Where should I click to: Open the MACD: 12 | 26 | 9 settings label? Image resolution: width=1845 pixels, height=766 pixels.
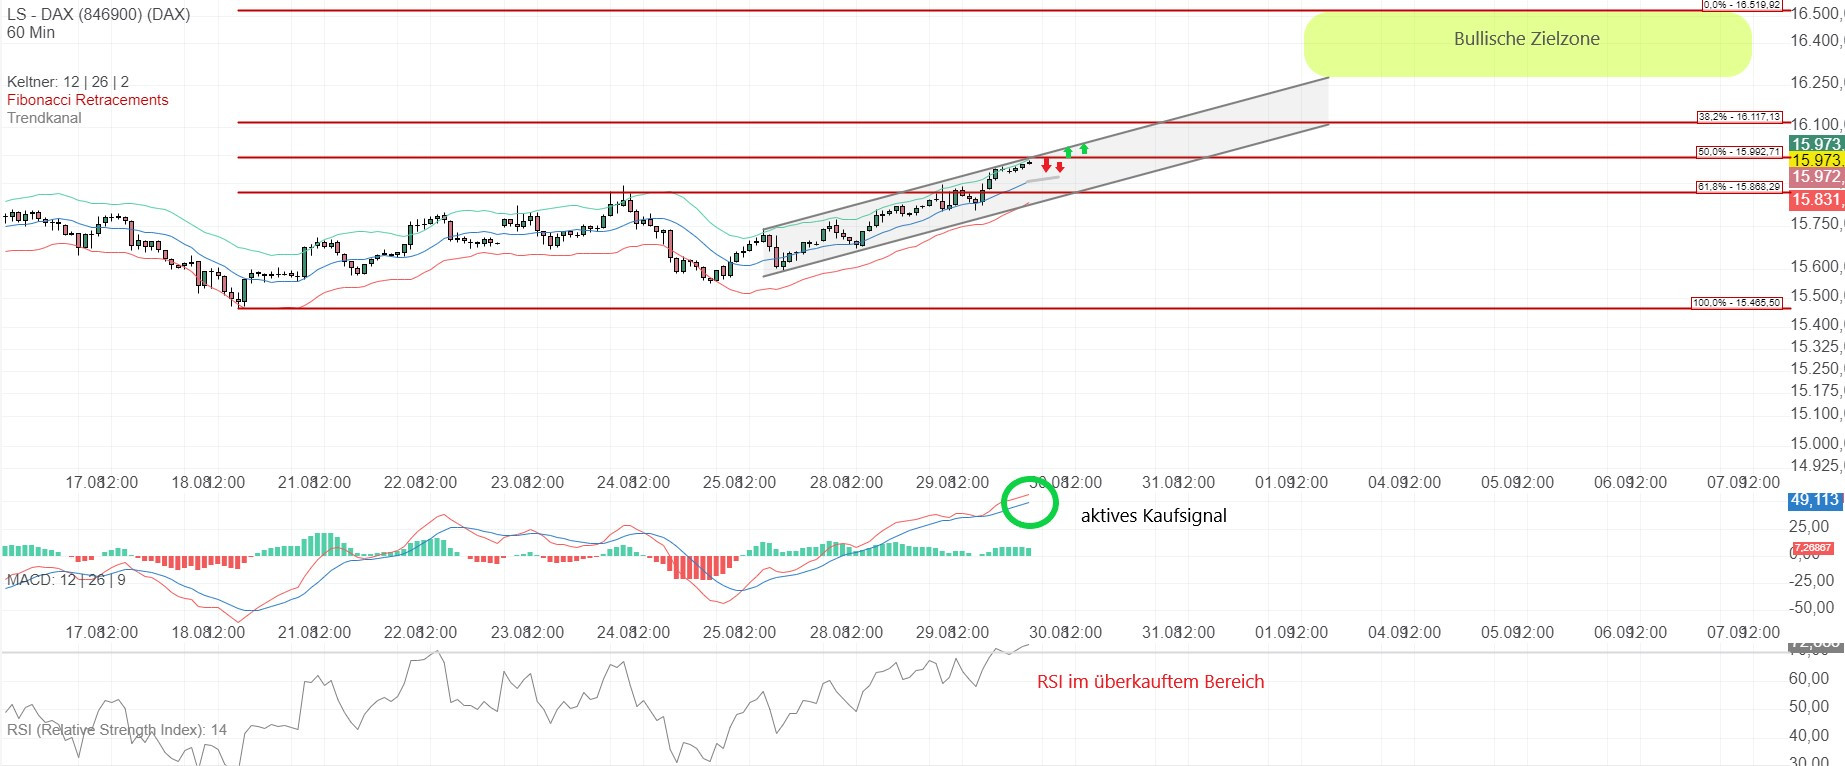click(66, 580)
